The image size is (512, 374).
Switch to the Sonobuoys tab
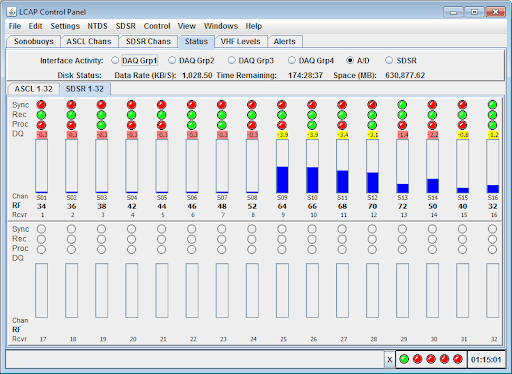point(34,41)
